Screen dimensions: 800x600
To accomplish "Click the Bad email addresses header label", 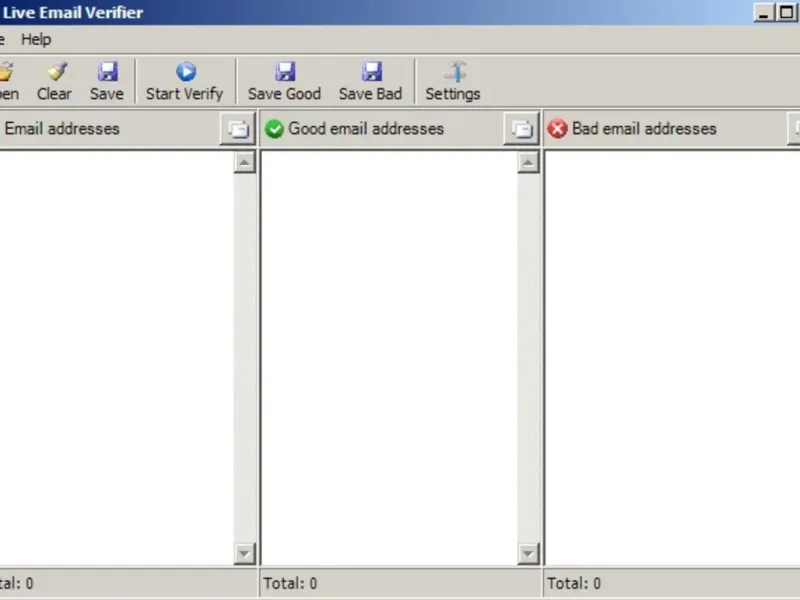I will [644, 129].
